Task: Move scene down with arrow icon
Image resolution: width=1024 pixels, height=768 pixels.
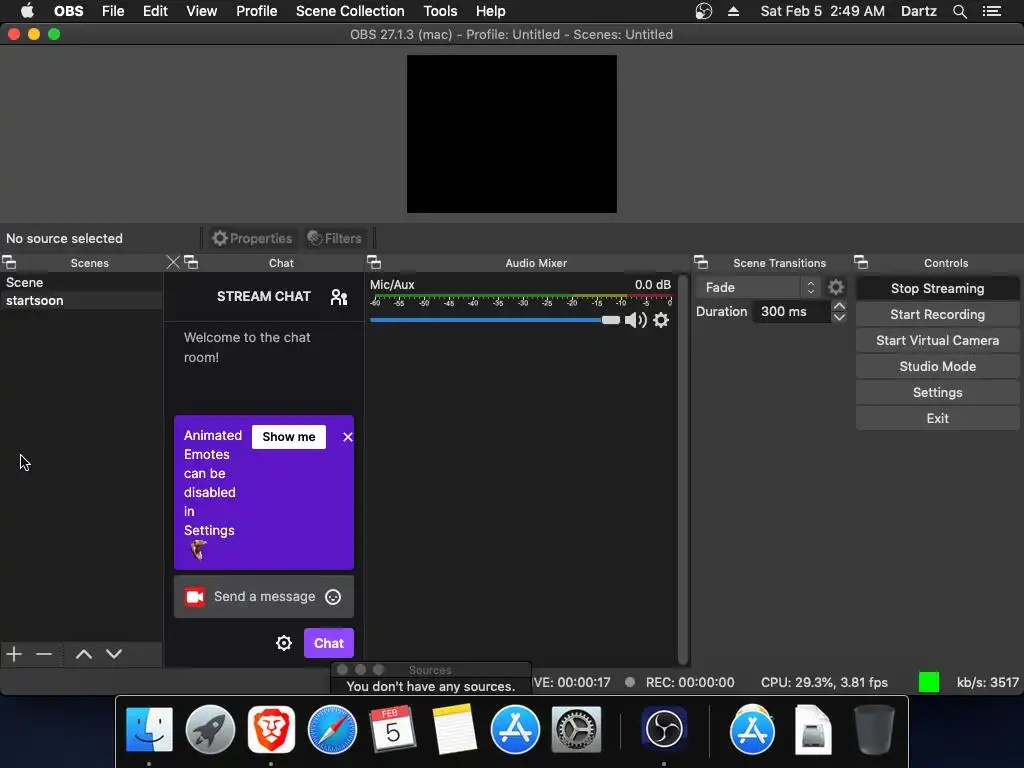Action: 114,654
